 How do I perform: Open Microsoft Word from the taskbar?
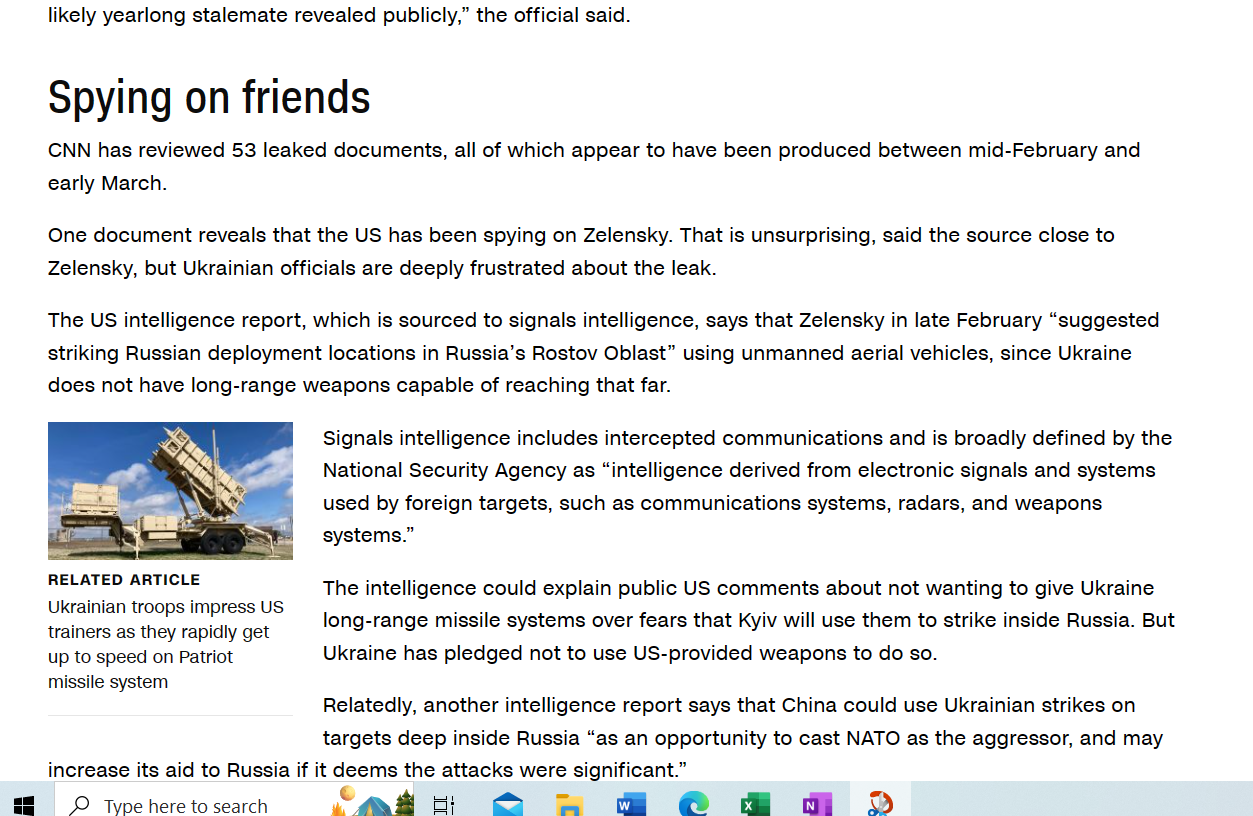coord(632,804)
